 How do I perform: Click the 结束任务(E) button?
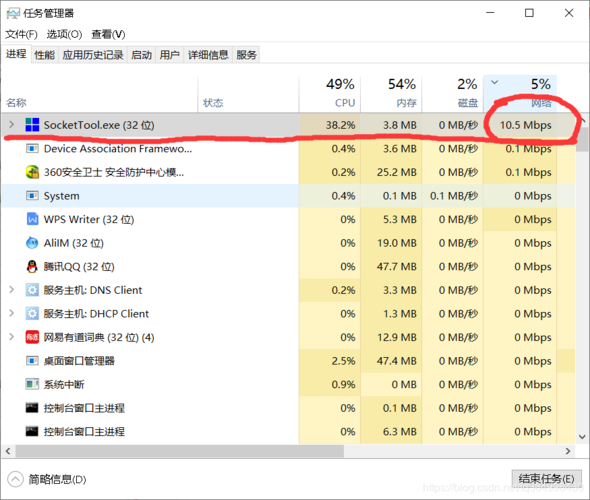[x=546, y=479]
